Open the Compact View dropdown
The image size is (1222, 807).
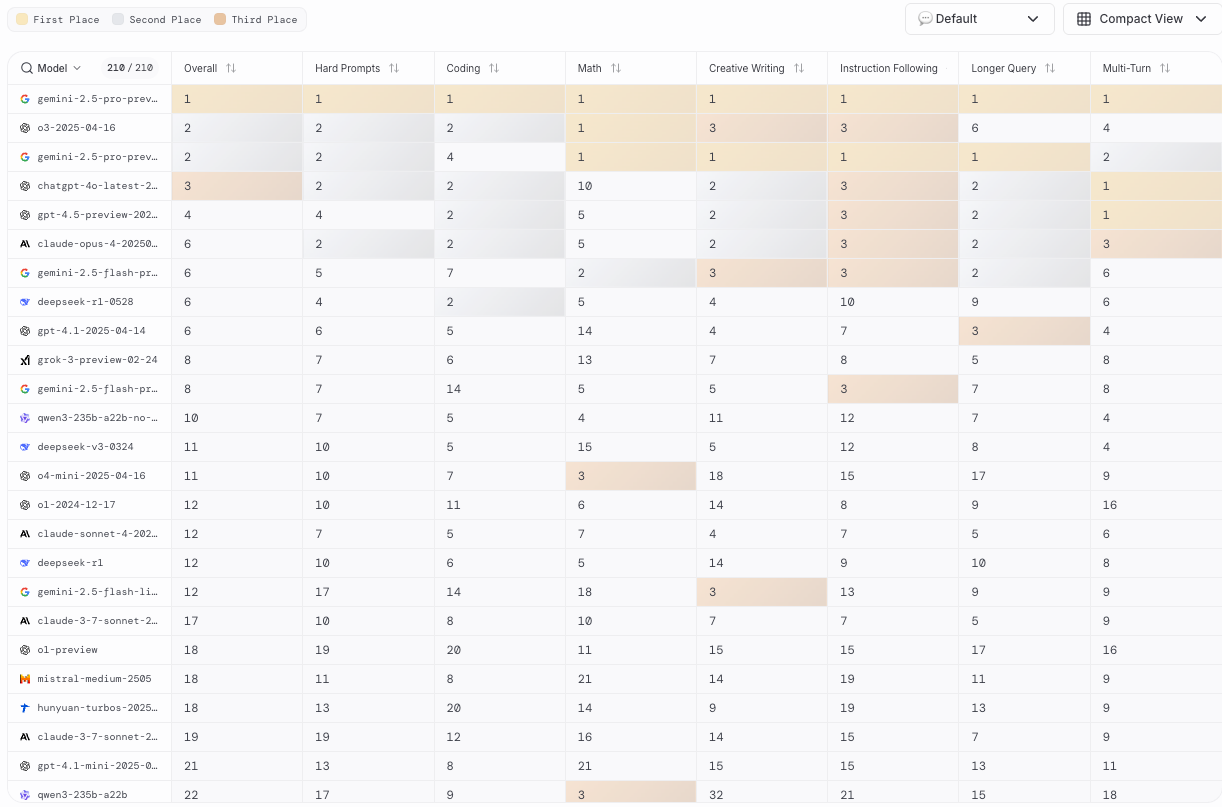[x=1142, y=19]
